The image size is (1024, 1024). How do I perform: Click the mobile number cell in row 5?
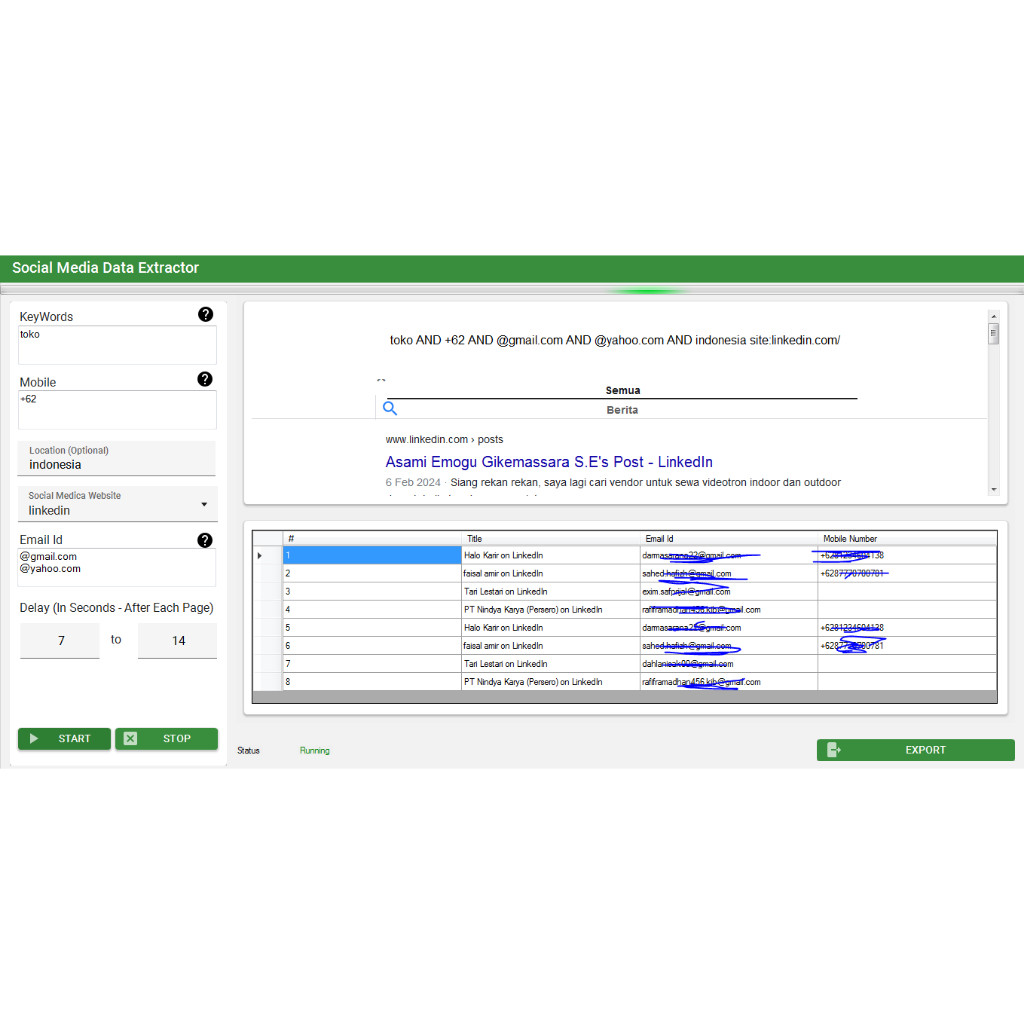point(907,628)
